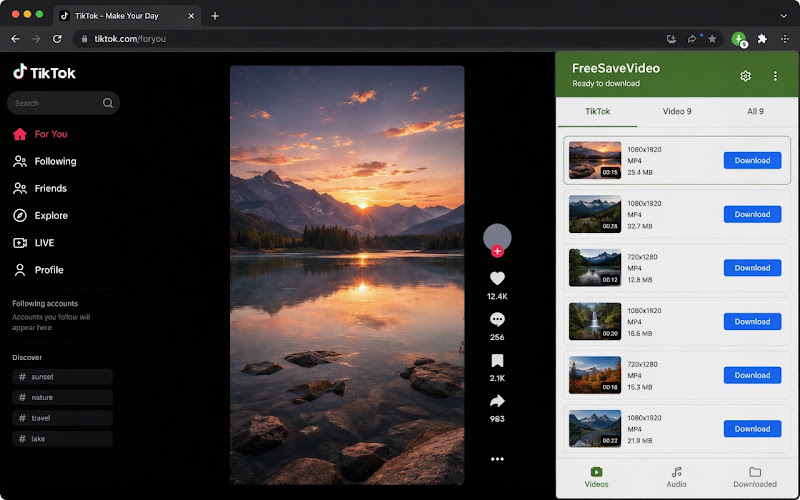800x500 pixels.
Task: Download the 15.3 MB video
Action: 752,375
